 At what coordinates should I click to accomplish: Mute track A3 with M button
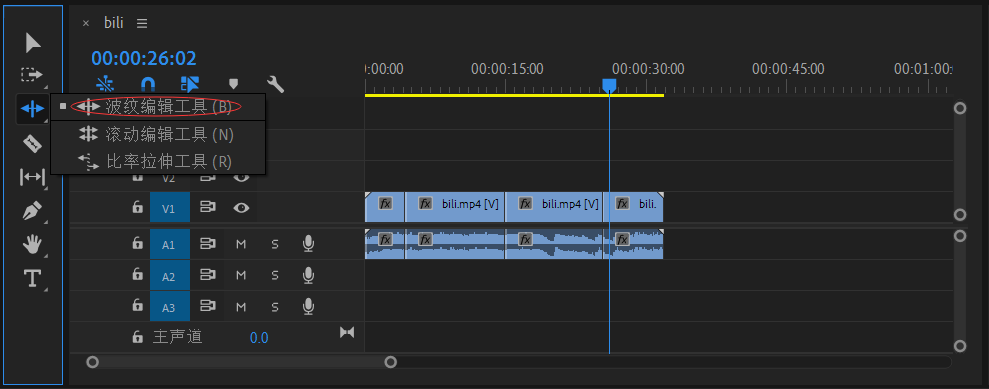[x=240, y=307]
